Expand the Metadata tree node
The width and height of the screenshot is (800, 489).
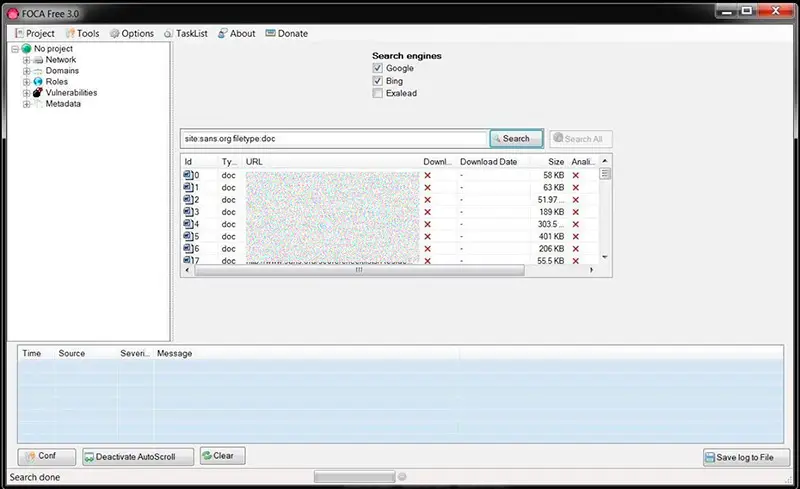tap(27, 104)
